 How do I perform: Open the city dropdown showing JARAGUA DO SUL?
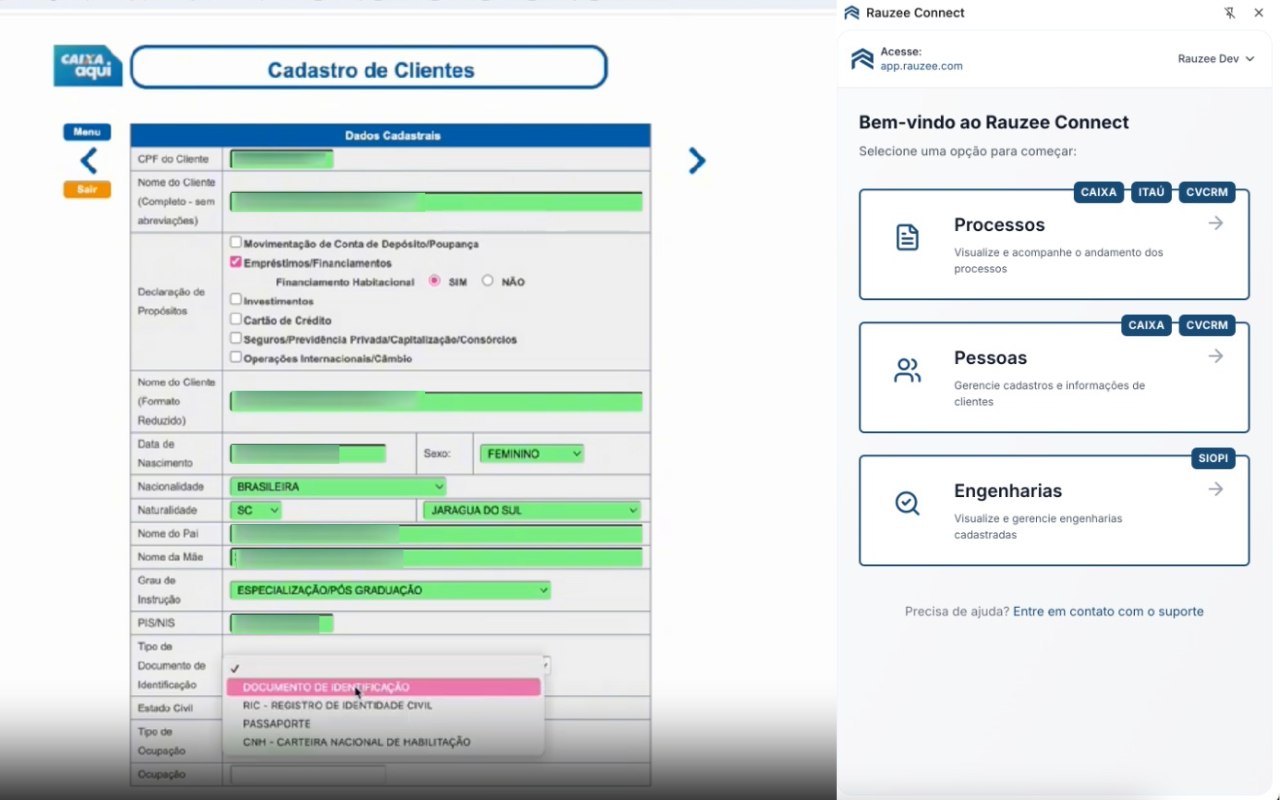pos(532,510)
